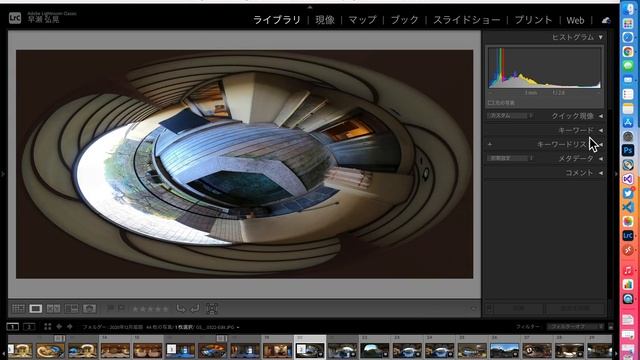Open Music app from the Dock
Screen dimensions: 640x360
(x=628, y=270)
